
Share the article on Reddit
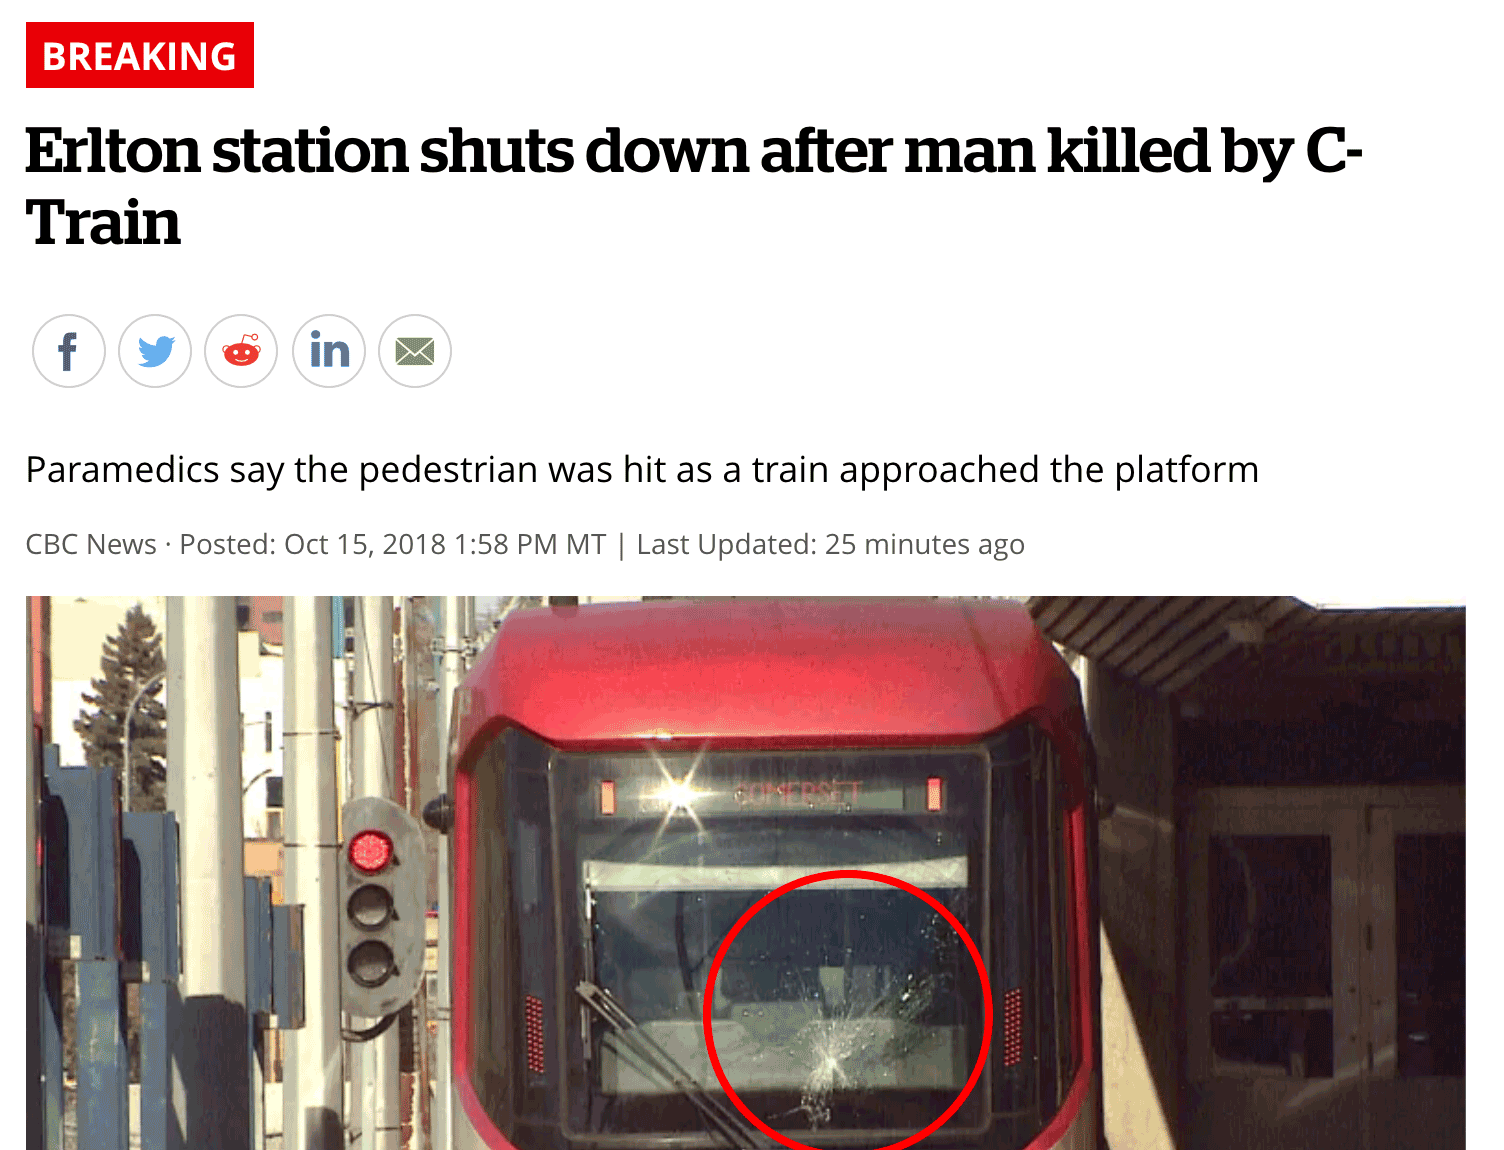tap(241, 351)
